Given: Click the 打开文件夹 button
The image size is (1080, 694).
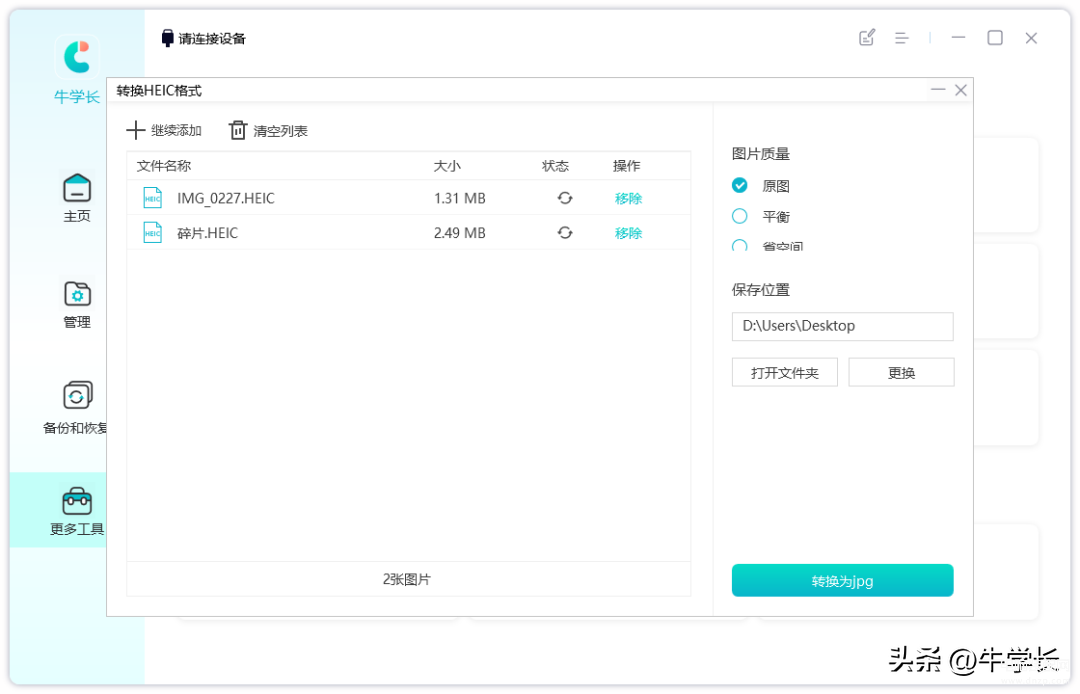Looking at the screenshot, I should point(784,372).
